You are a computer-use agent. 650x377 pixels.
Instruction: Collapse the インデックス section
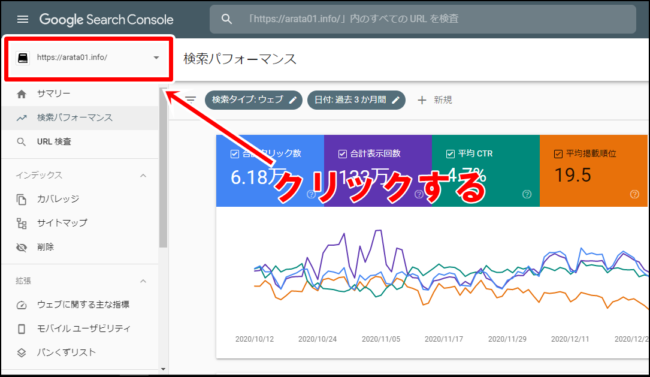(x=143, y=175)
